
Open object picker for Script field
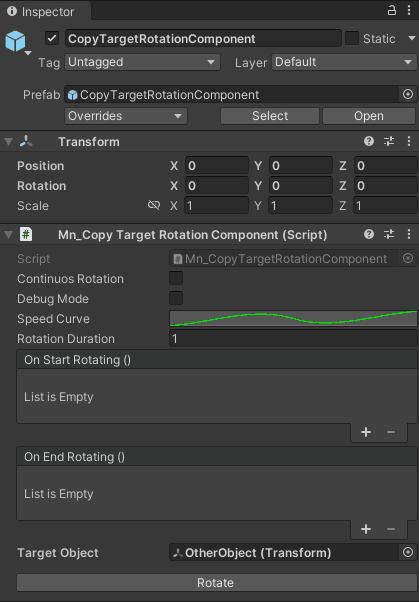pos(408,258)
